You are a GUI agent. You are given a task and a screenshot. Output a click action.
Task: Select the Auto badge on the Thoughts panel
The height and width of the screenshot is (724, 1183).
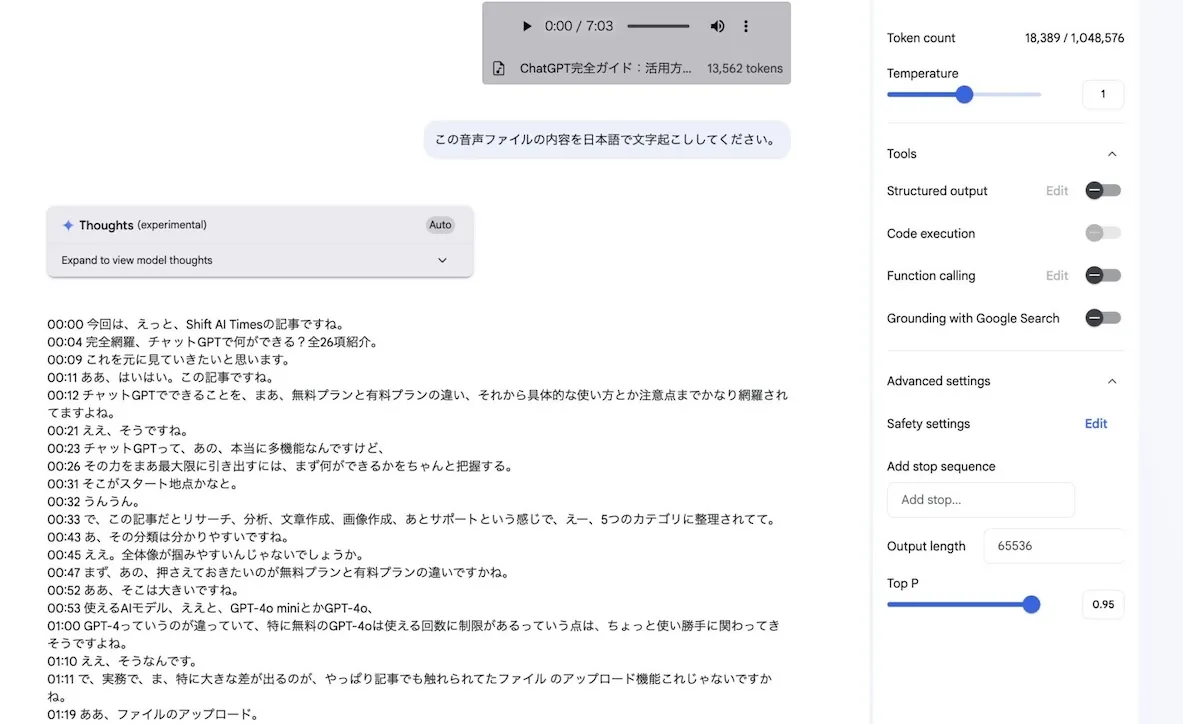pyautogui.click(x=440, y=224)
